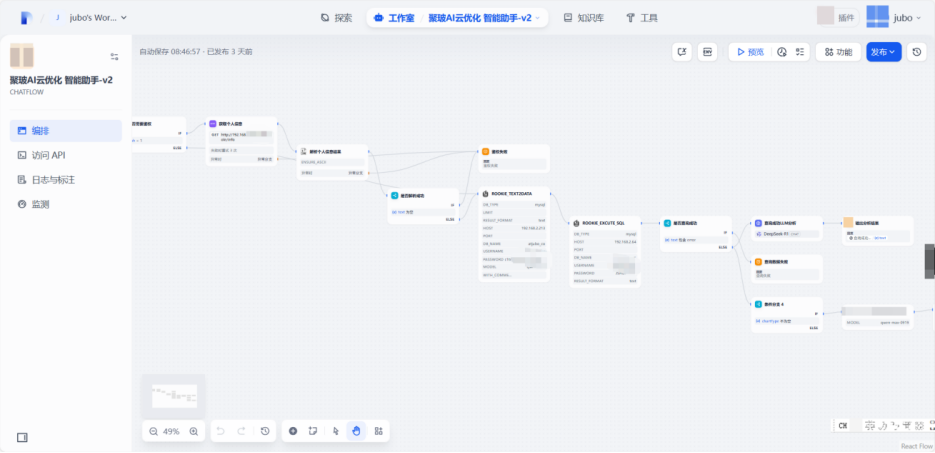
Task: Add a note to the canvas
Action: coord(313,431)
